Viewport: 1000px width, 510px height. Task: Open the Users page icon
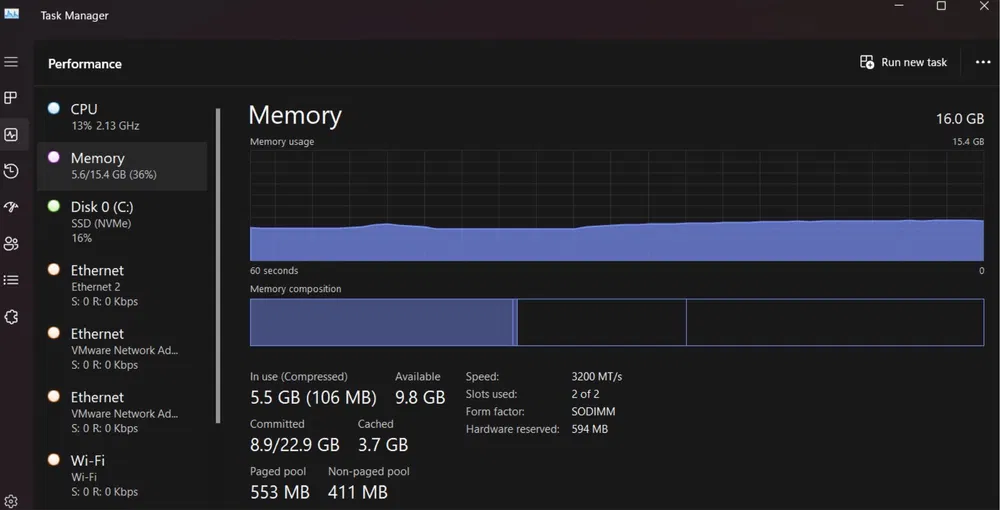[11, 244]
